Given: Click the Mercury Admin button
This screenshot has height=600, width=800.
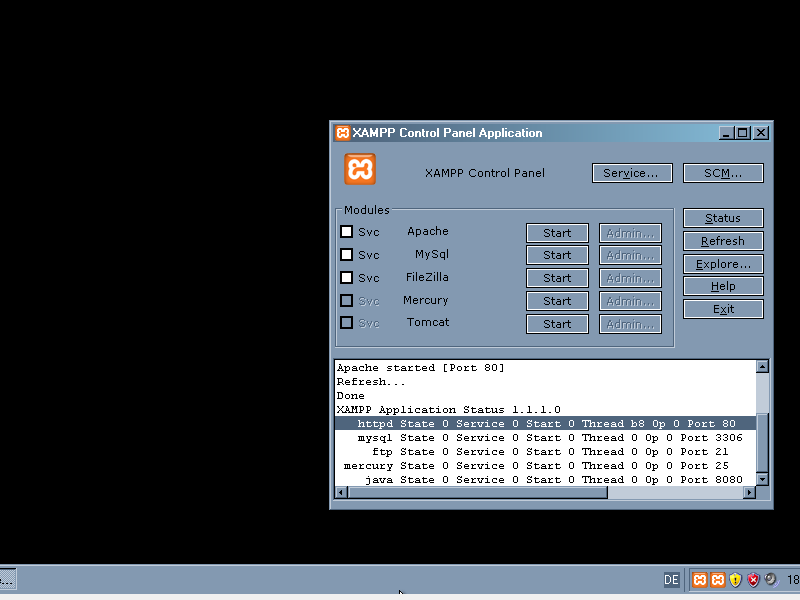Looking at the screenshot, I should click(x=630, y=301).
